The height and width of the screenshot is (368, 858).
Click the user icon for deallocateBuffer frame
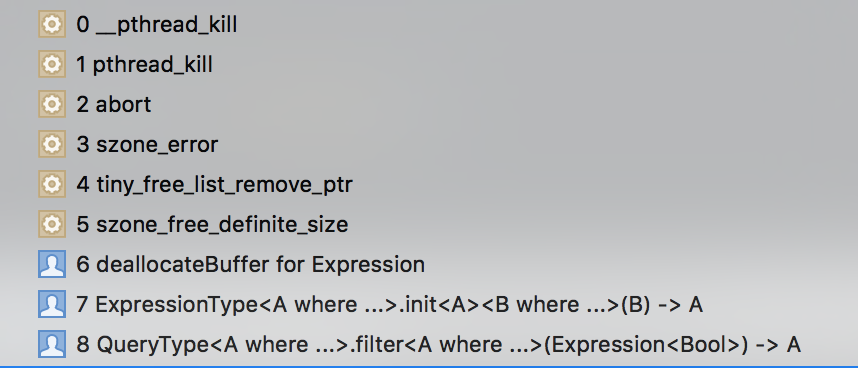52,264
